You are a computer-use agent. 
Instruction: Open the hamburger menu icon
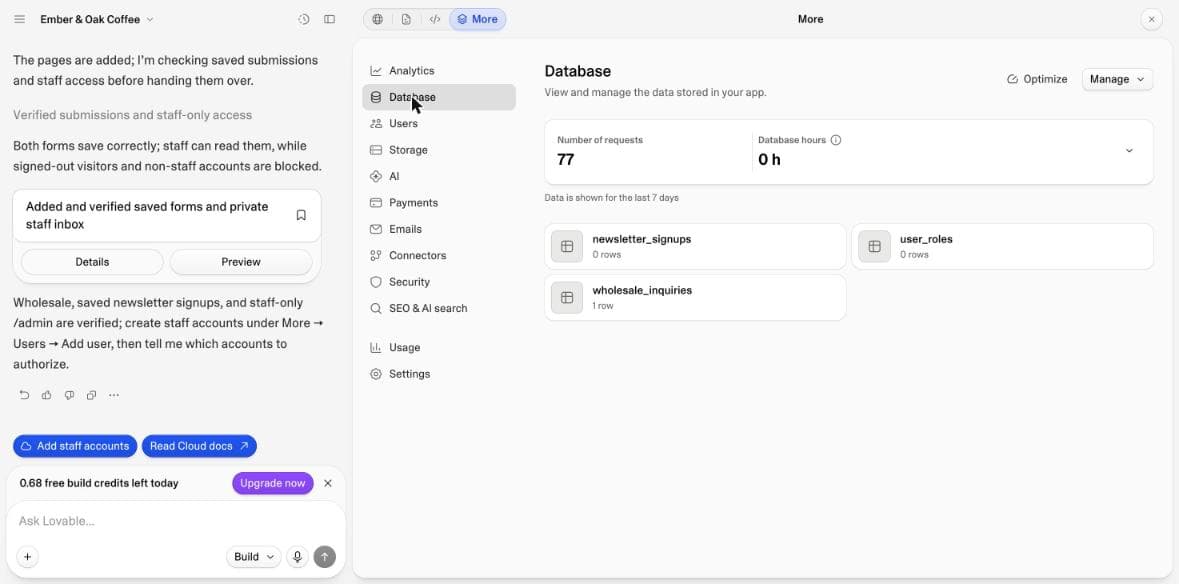(20, 20)
